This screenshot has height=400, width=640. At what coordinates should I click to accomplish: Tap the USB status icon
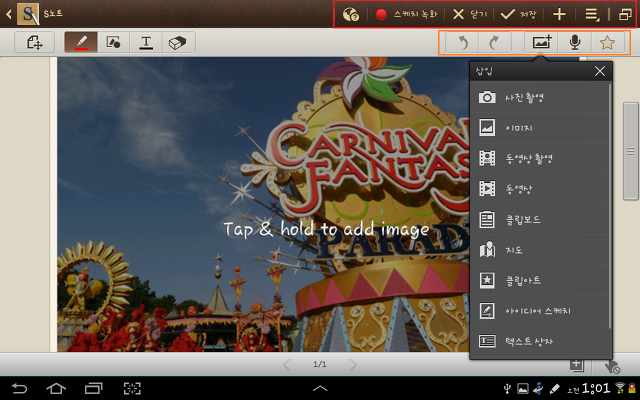click(x=507, y=388)
